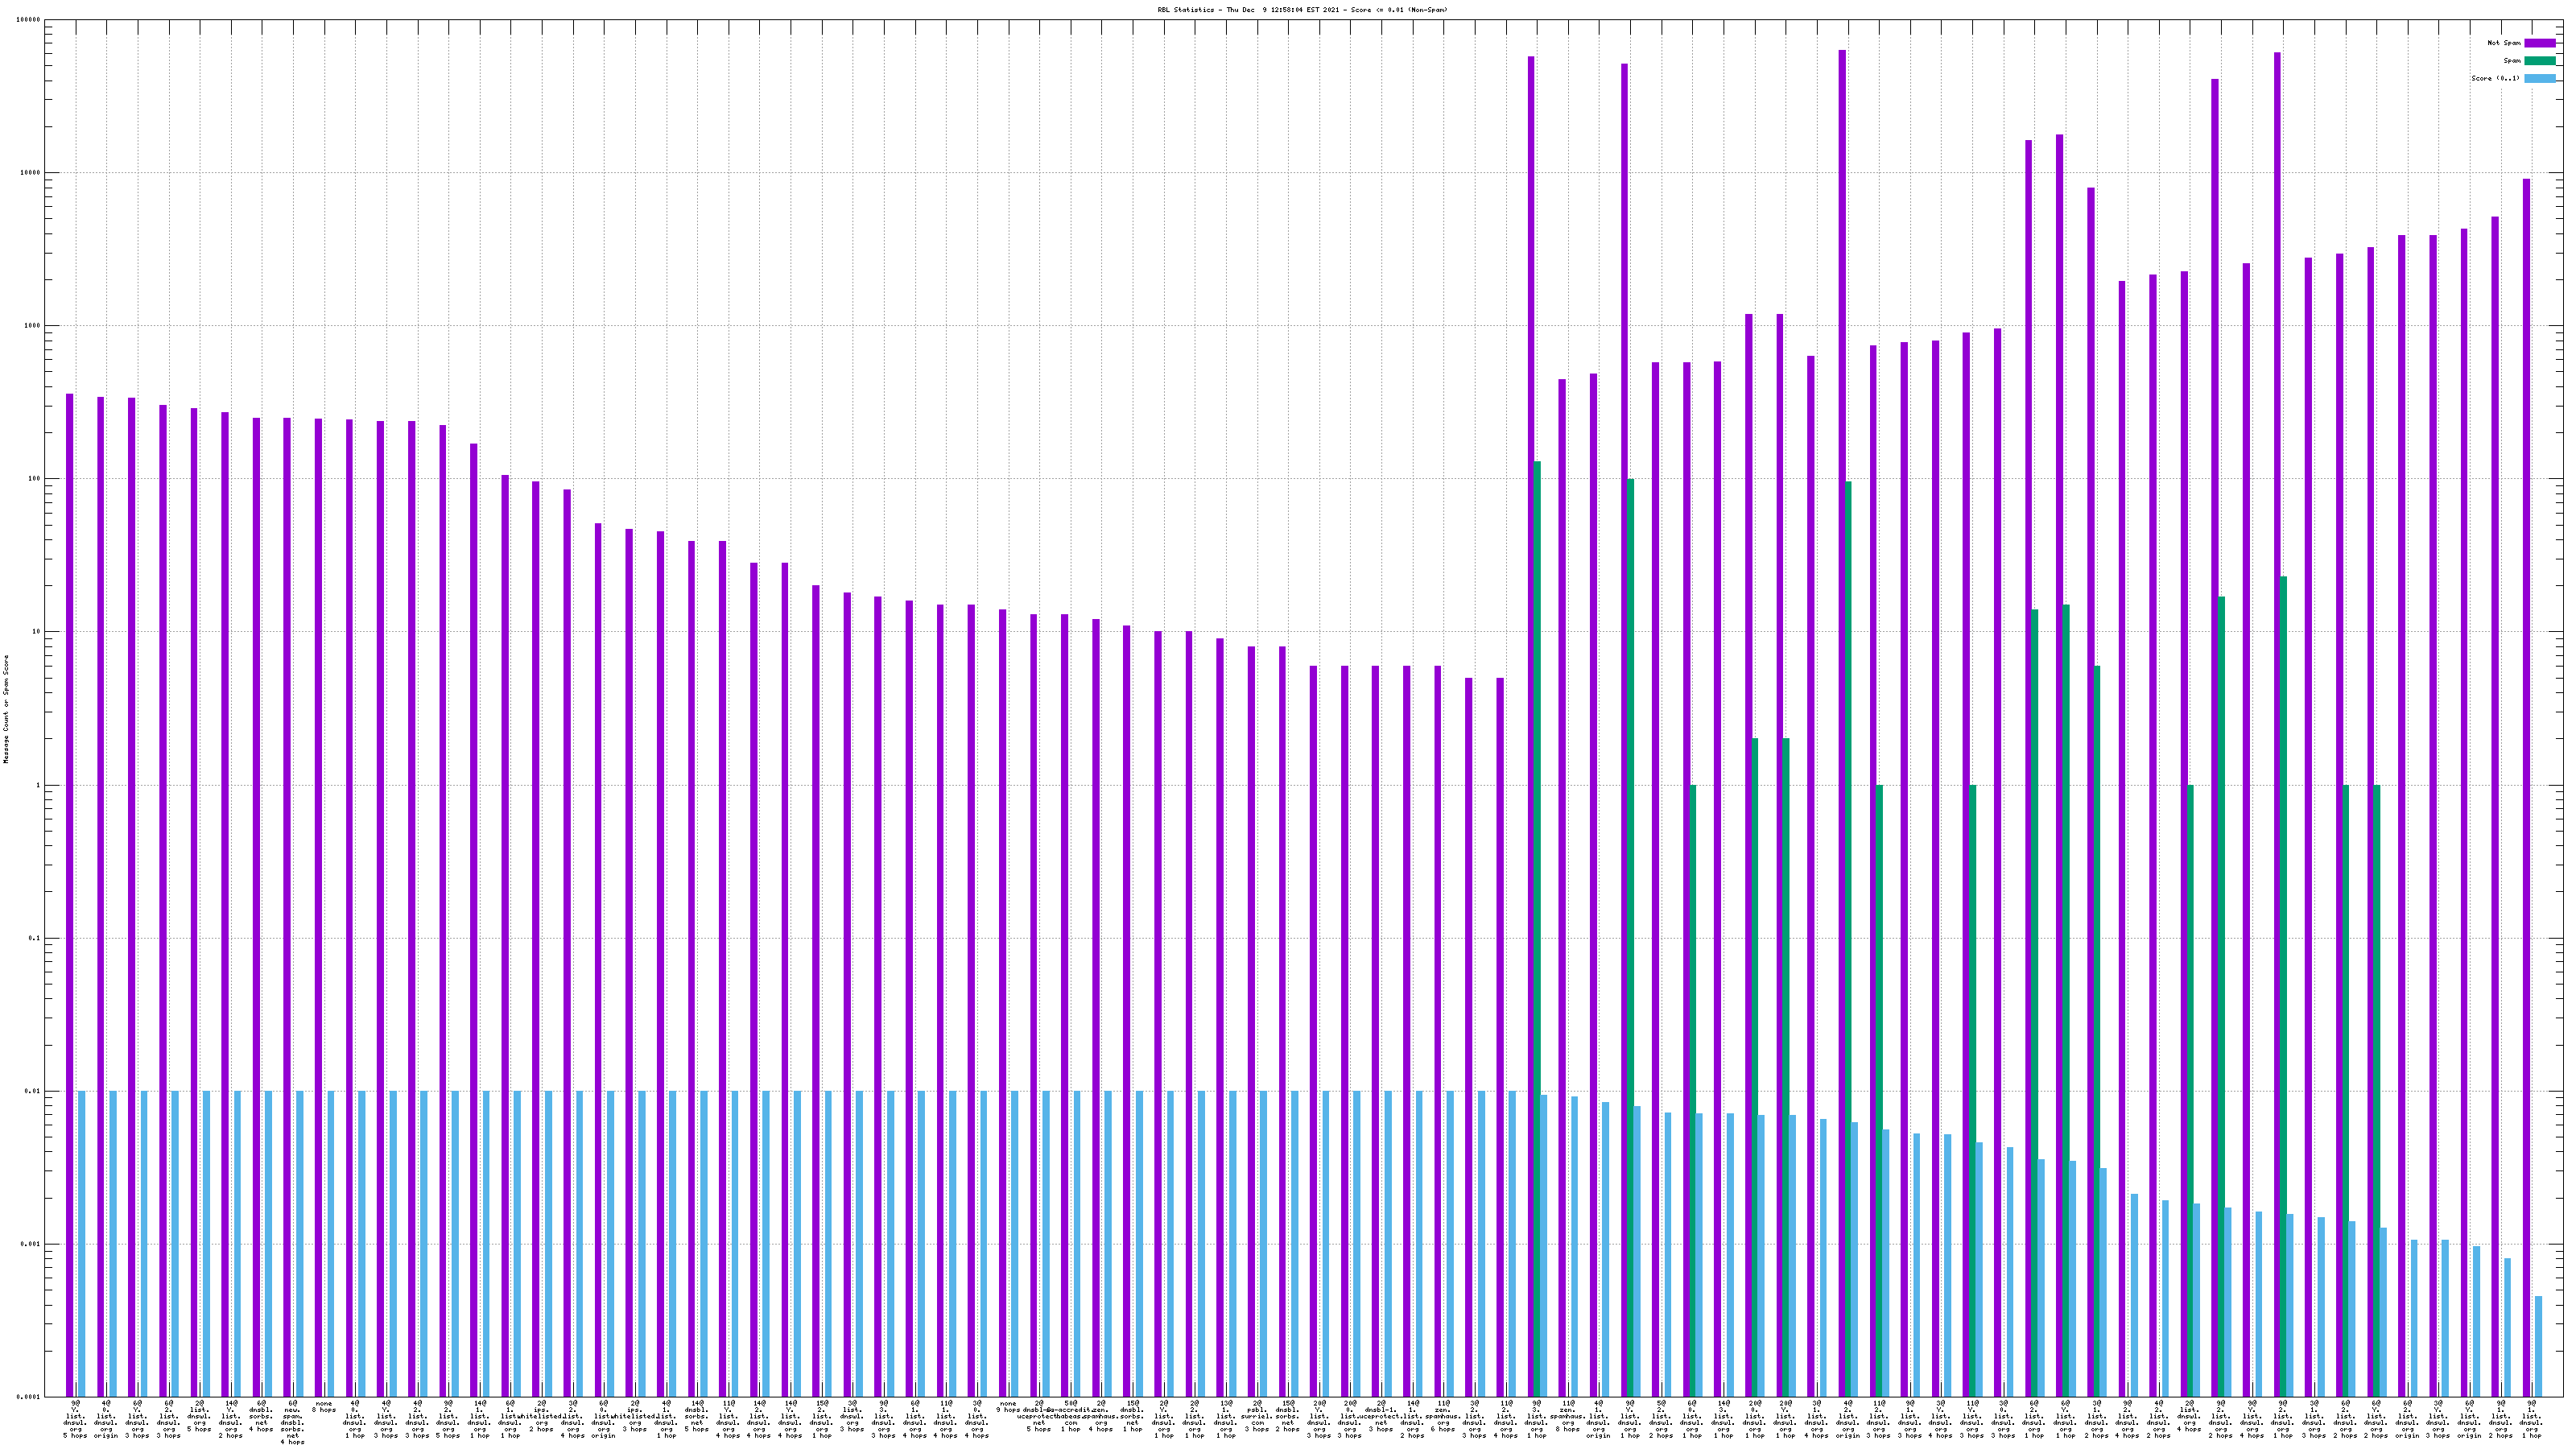Click the 0.0001 tick label on the y-axis

click(30, 1397)
